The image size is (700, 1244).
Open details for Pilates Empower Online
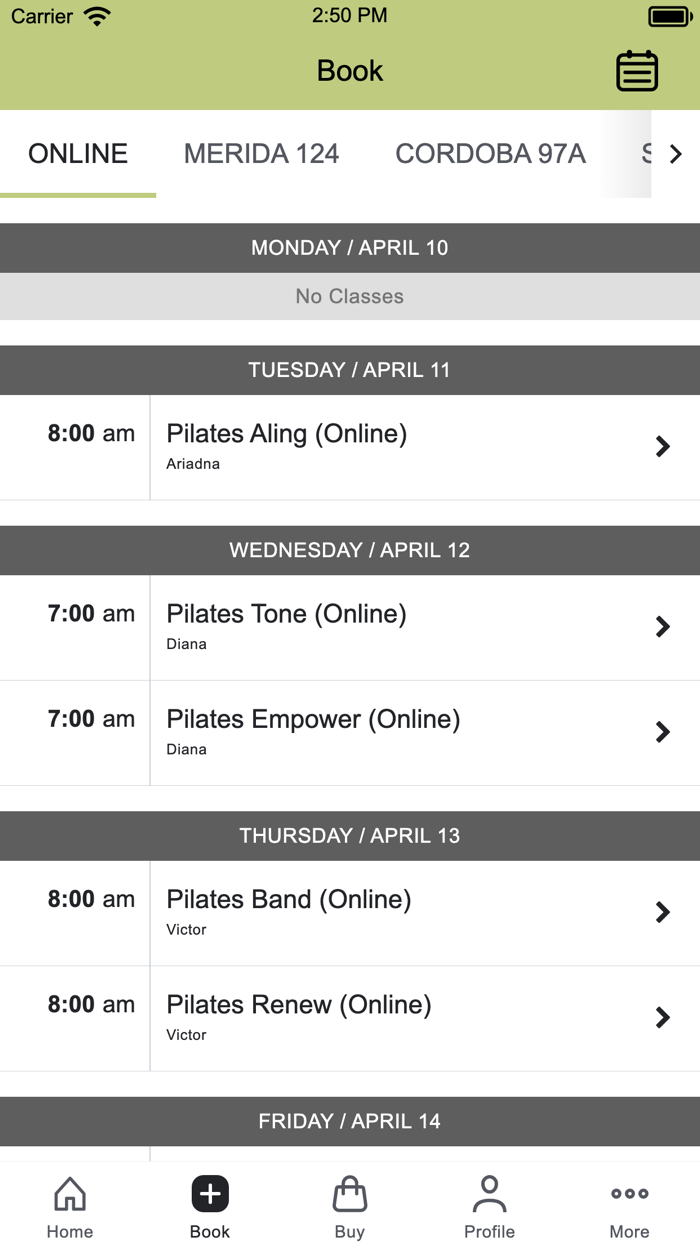click(350, 731)
